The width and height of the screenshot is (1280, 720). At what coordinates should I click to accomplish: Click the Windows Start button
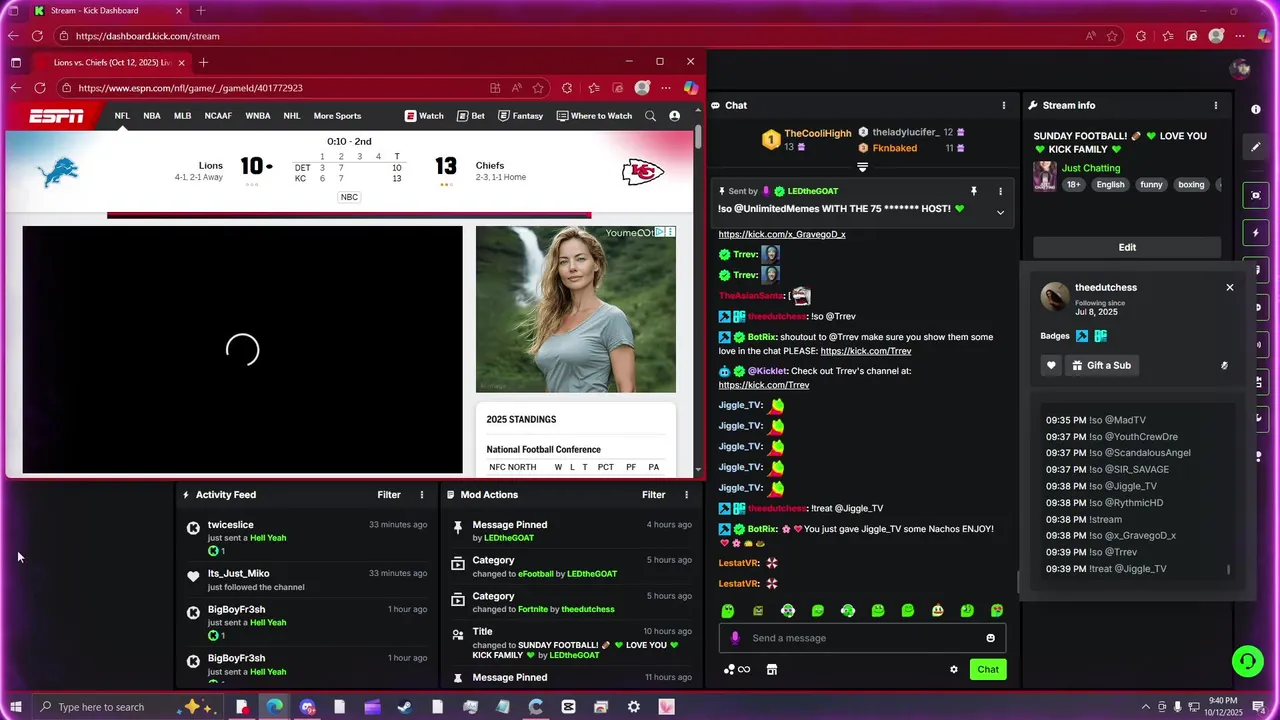16,707
